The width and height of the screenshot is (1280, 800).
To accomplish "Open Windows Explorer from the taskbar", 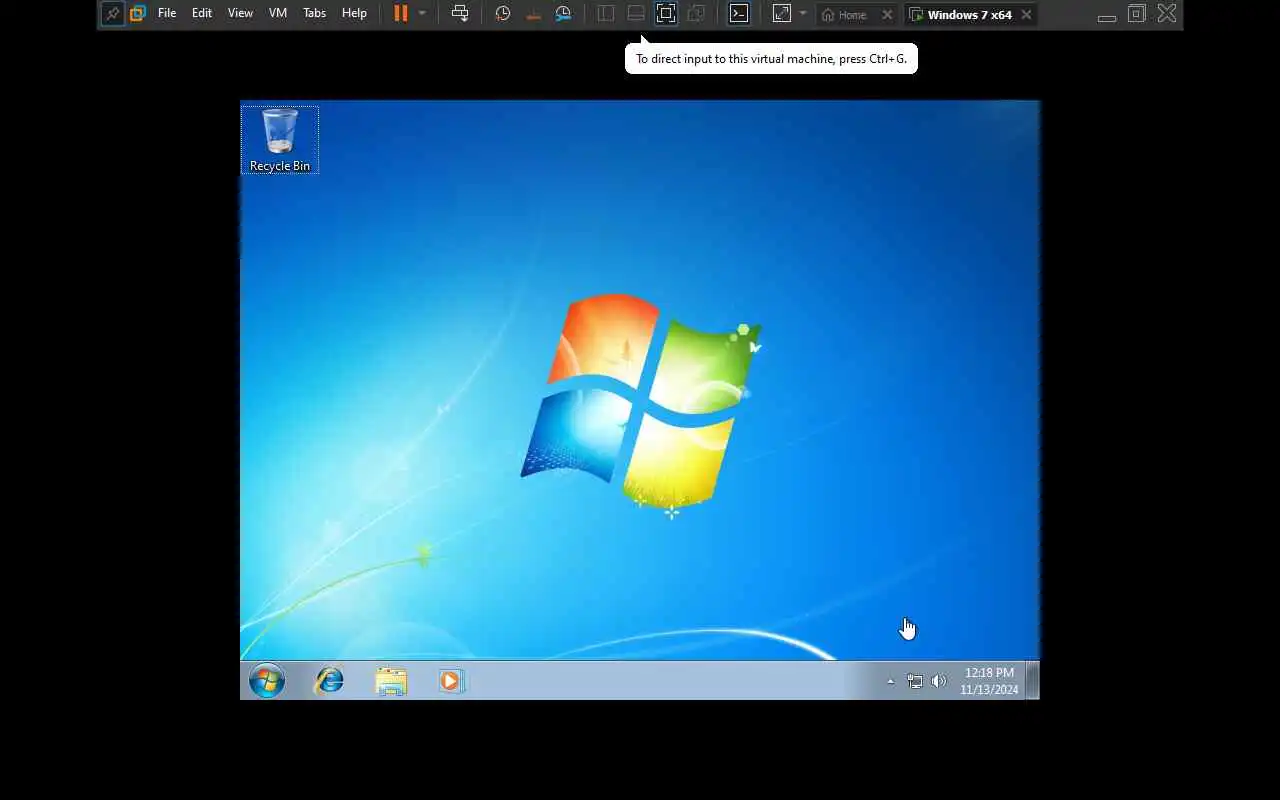I will point(391,681).
